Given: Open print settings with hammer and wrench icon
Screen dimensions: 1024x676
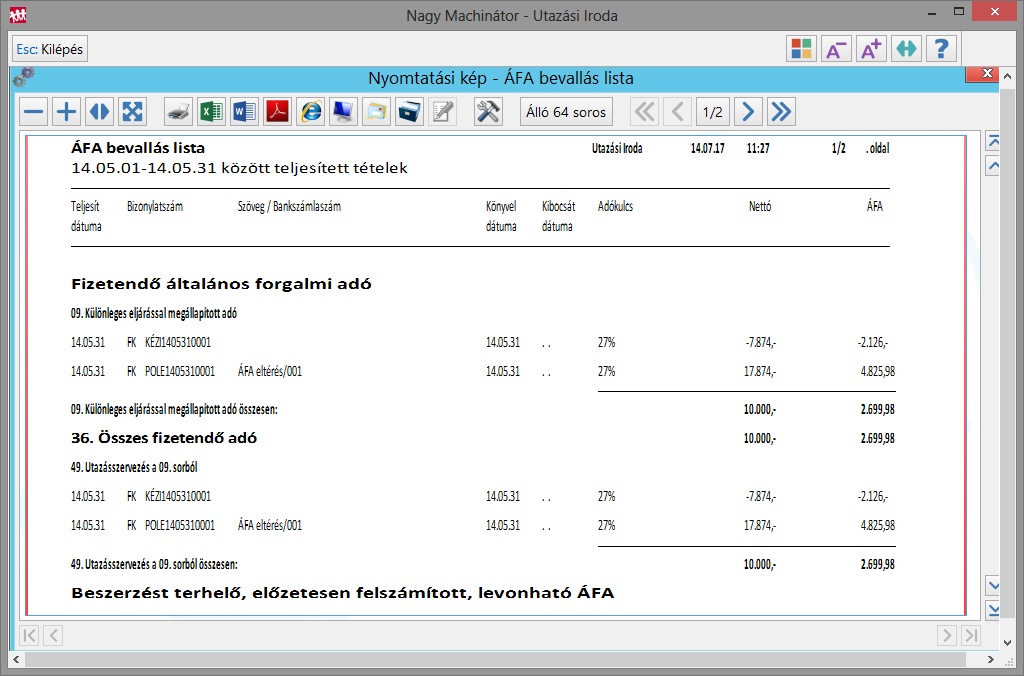Looking at the screenshot, I should [488, 112].
